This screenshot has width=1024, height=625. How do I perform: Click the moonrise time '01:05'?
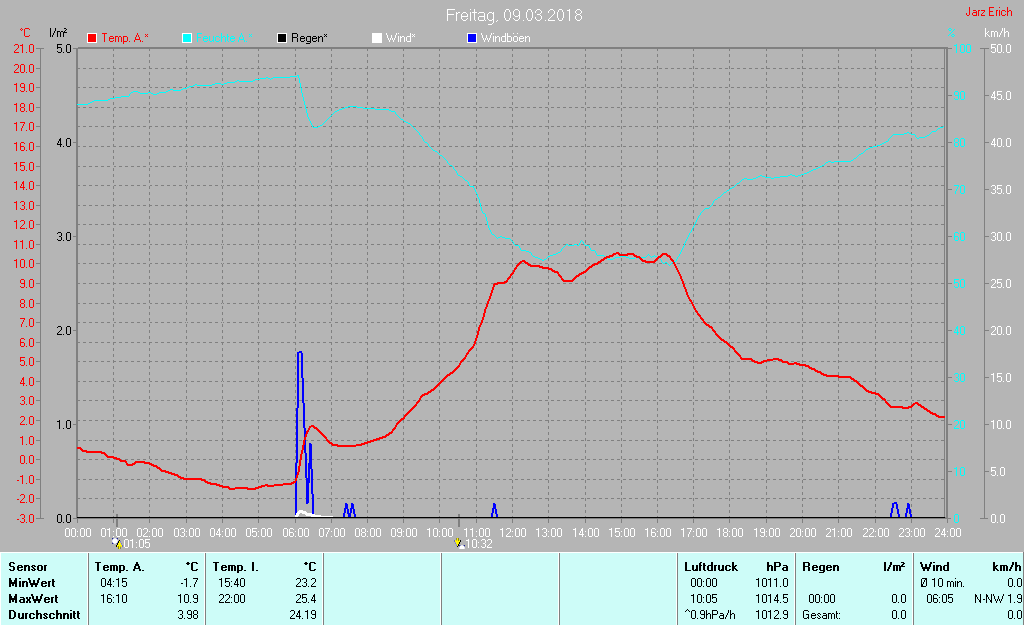137,543
